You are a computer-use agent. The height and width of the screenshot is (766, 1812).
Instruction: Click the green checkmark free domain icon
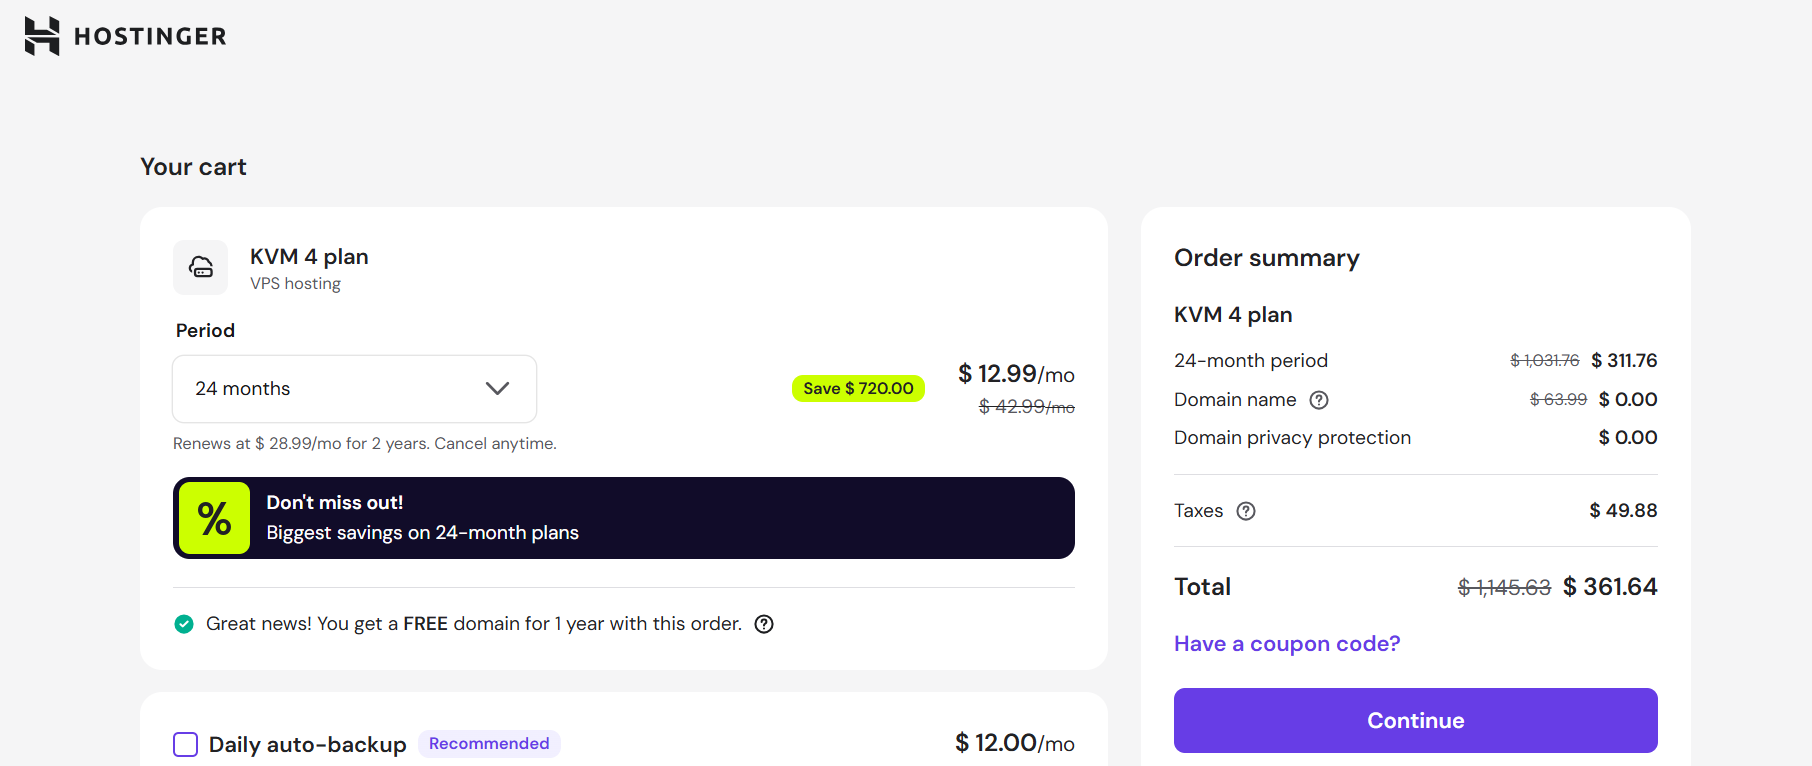184,624
